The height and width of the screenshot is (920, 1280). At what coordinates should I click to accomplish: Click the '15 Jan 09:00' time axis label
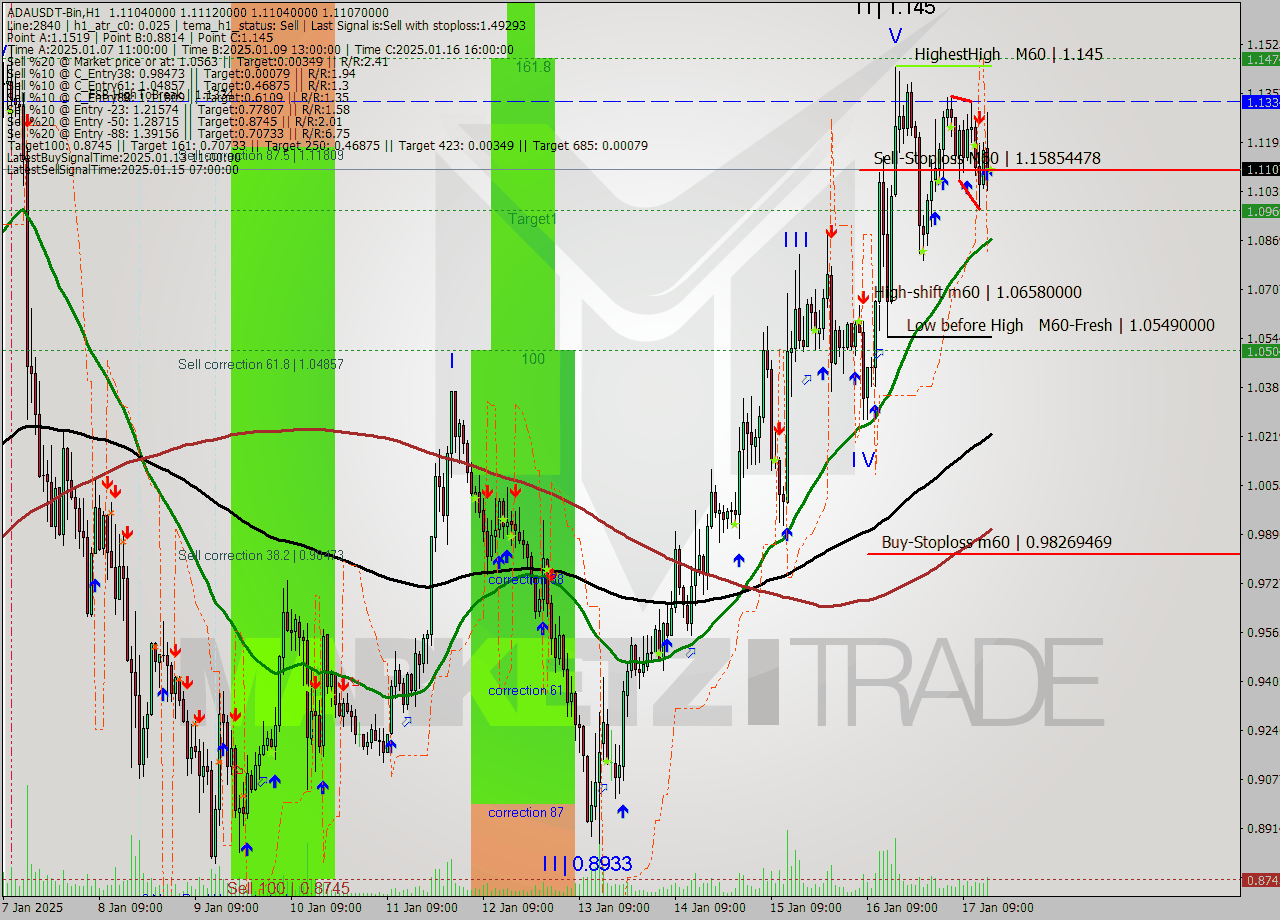[808, 908]
